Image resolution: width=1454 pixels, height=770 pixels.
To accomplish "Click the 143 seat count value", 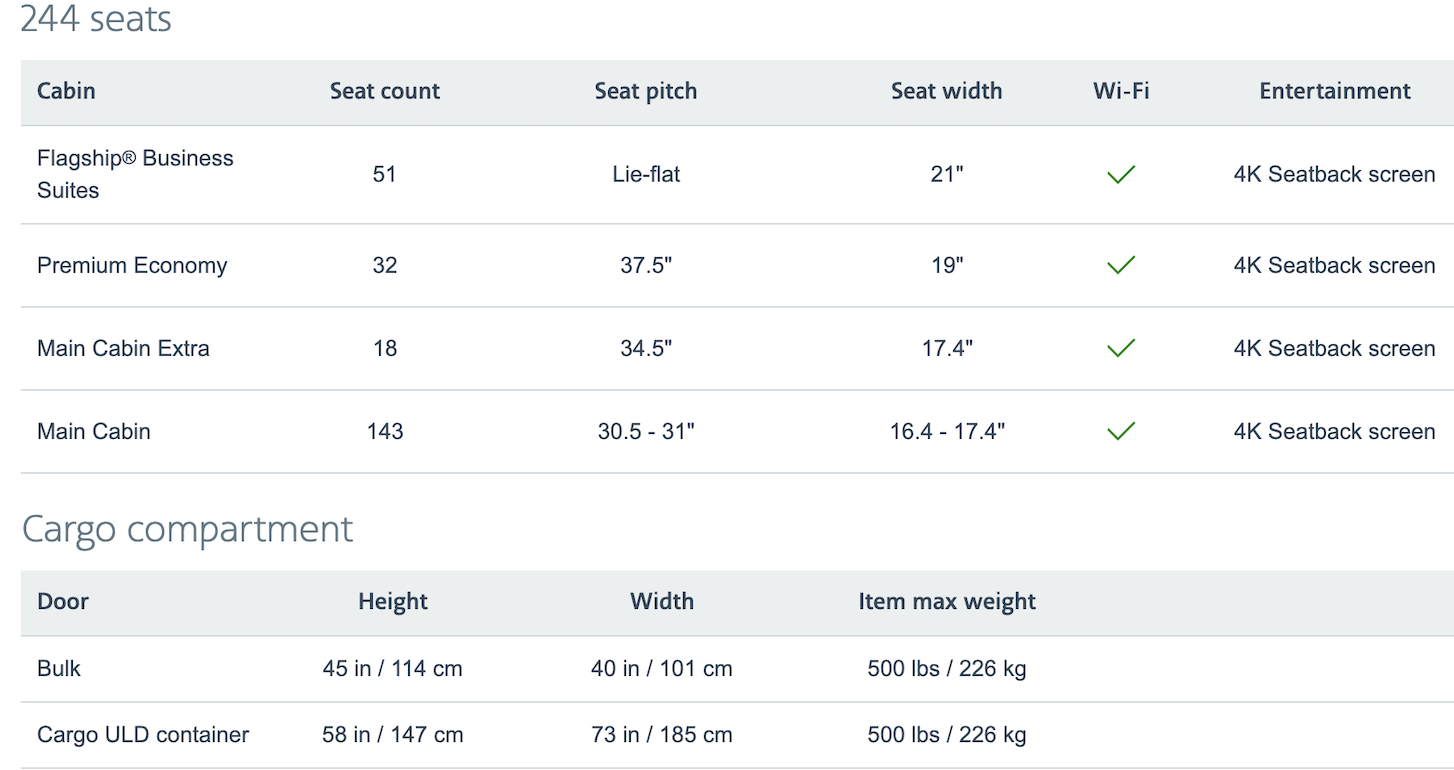I will click(x=385, y=431).
